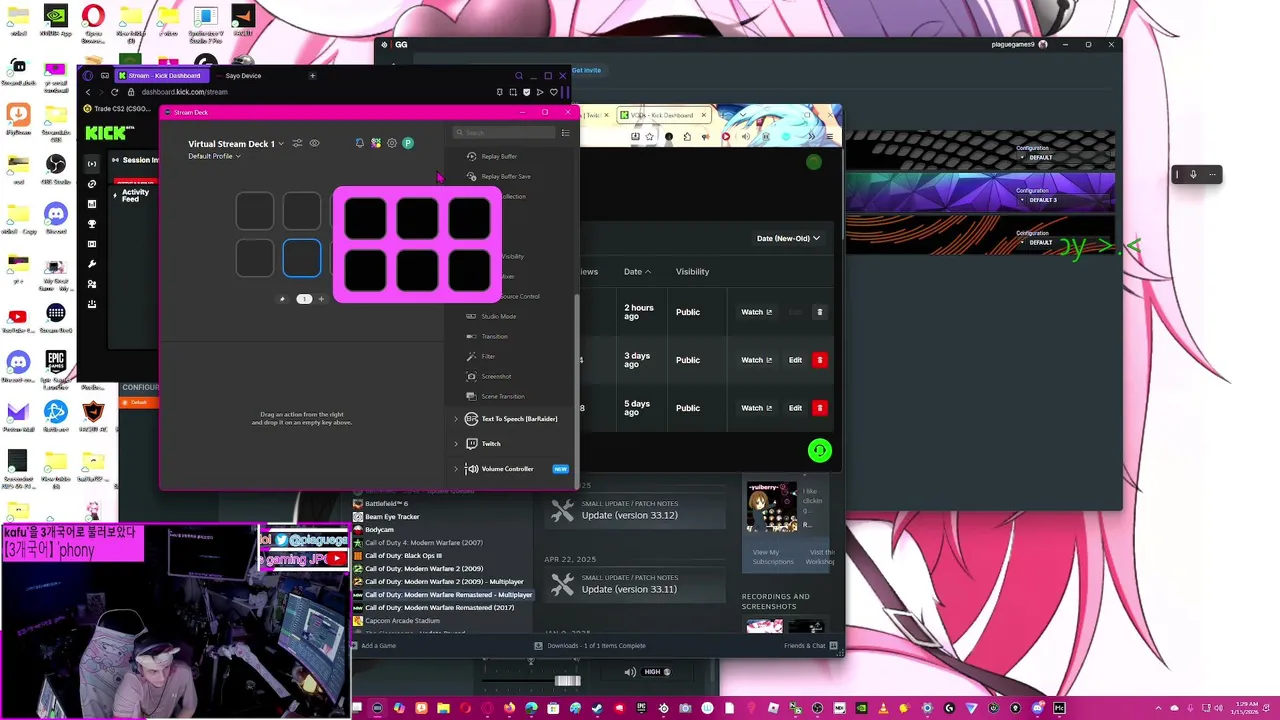Open Firefox from the taskbar
Viewport: 1280px width, 720px height.
click(509, 708)
